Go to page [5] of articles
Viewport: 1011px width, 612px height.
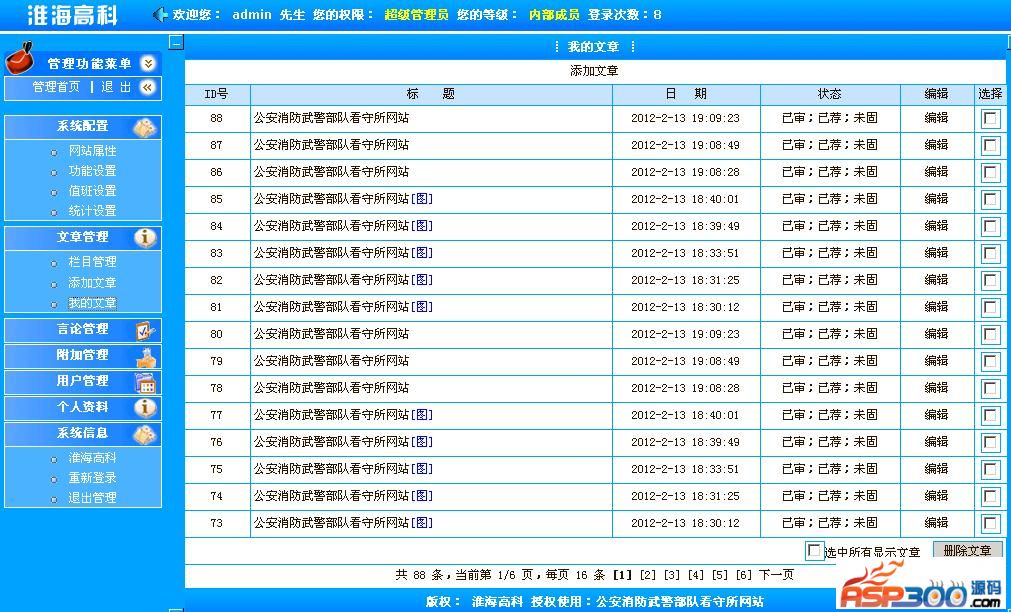coord(720,575)
